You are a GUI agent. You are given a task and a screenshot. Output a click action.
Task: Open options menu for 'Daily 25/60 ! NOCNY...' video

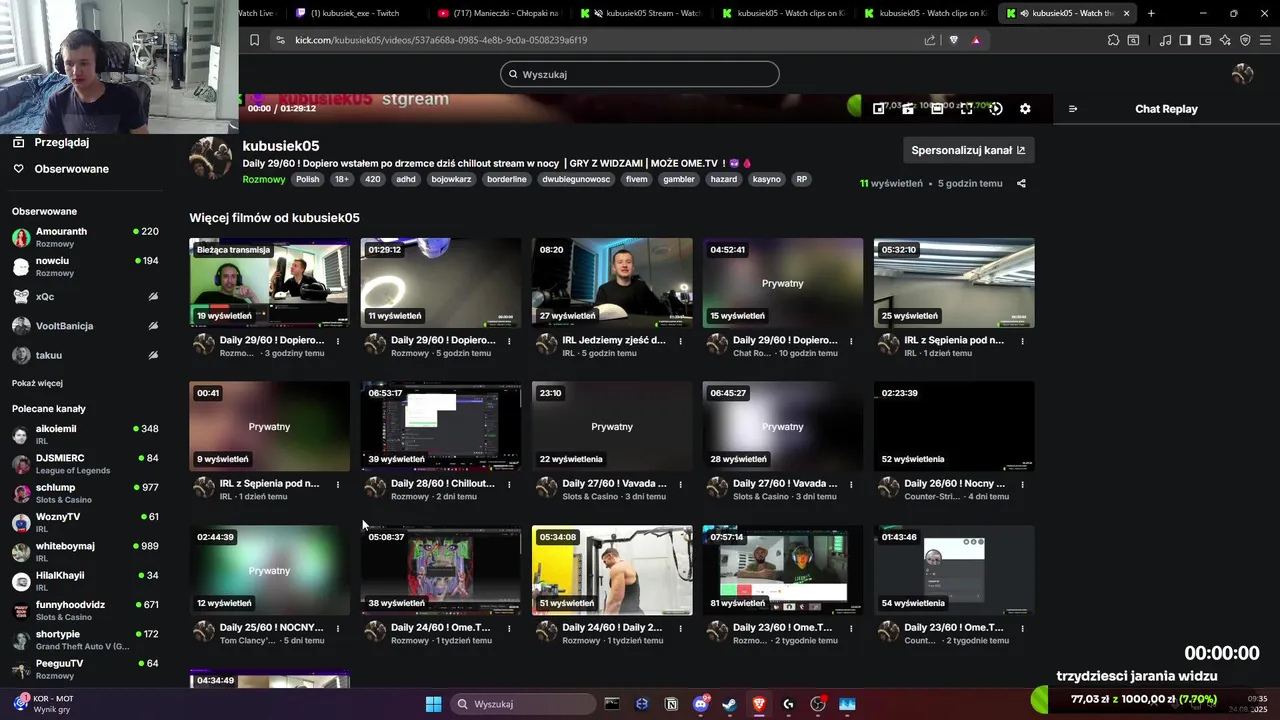[x=338, y=628]
